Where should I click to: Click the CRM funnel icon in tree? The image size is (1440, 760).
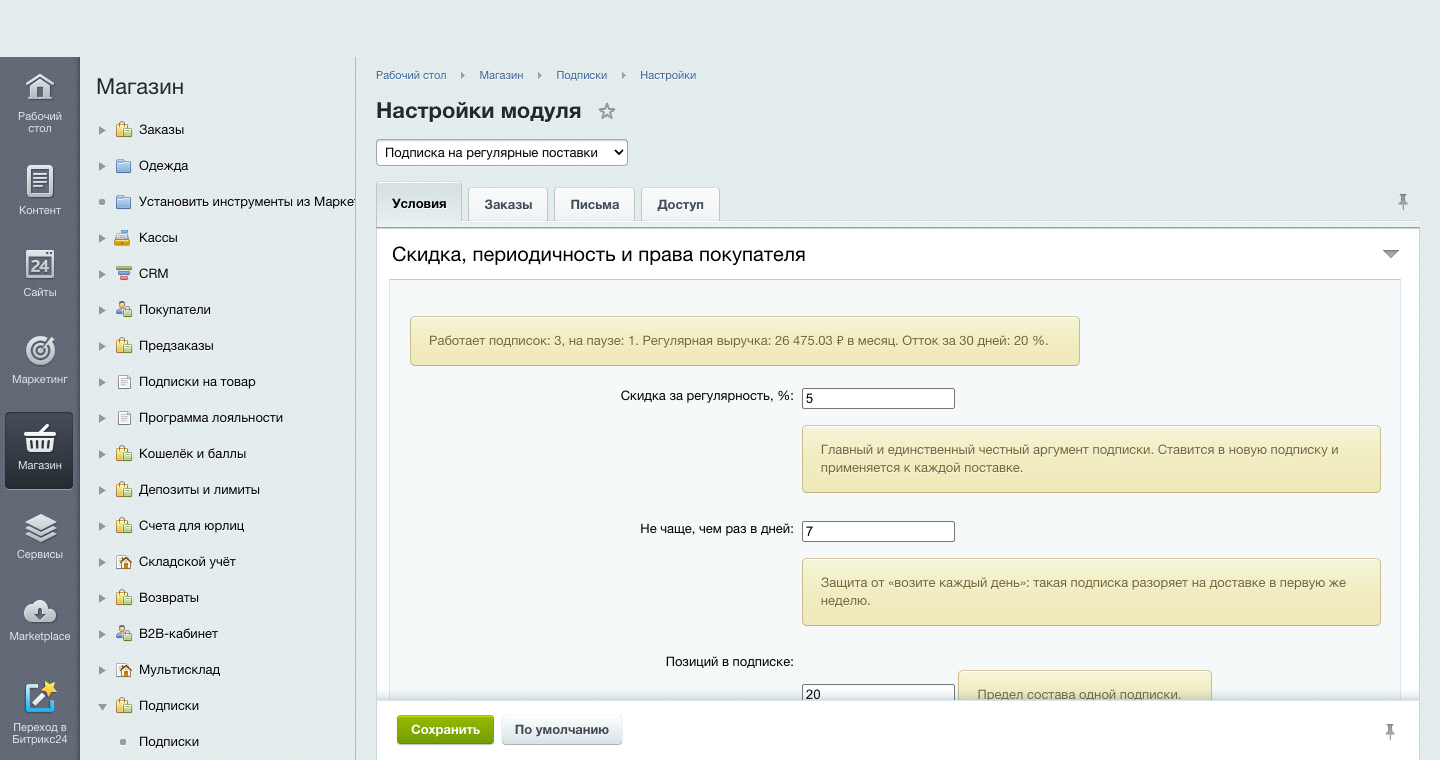tap(123, 274)
